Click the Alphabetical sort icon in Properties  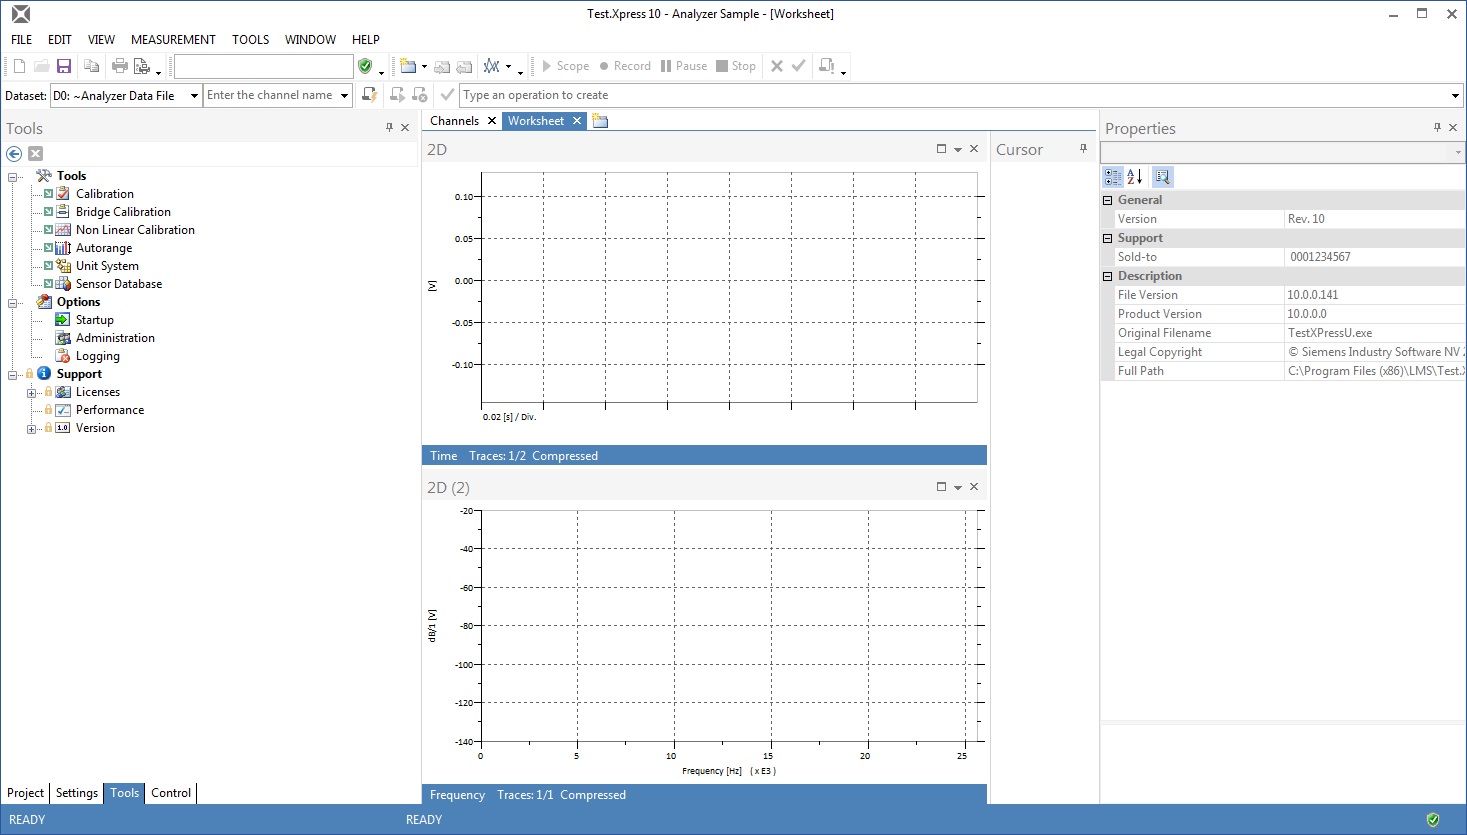pyautogui.click(x=1135, y=177)
